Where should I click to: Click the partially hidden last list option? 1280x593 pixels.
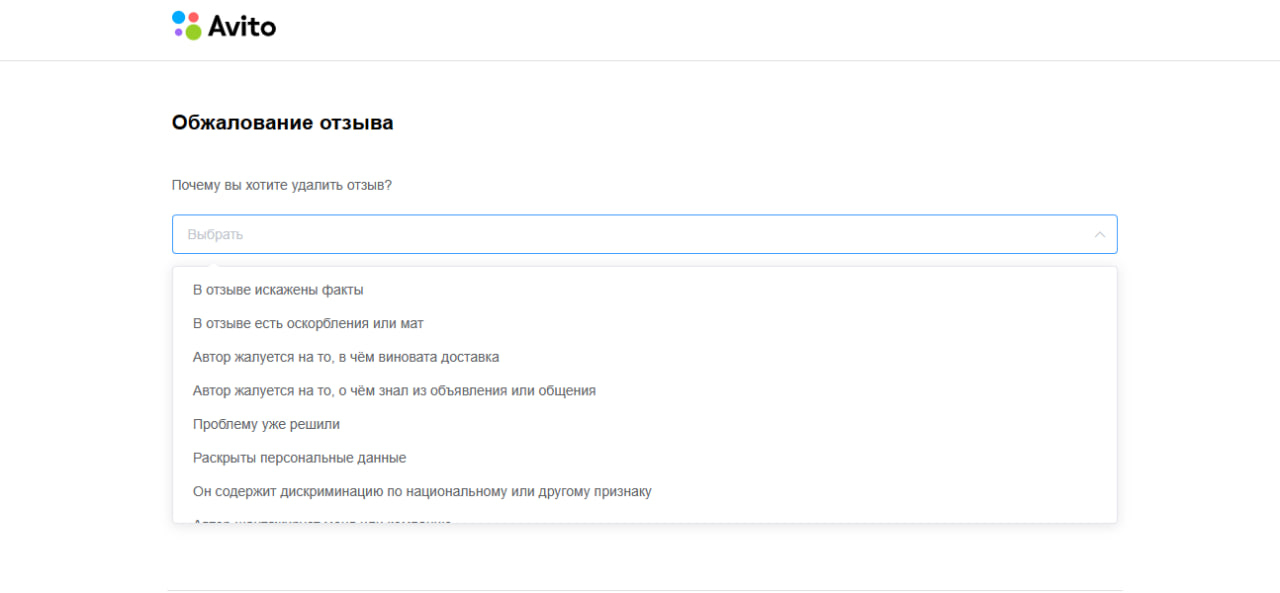pos(322,519)
